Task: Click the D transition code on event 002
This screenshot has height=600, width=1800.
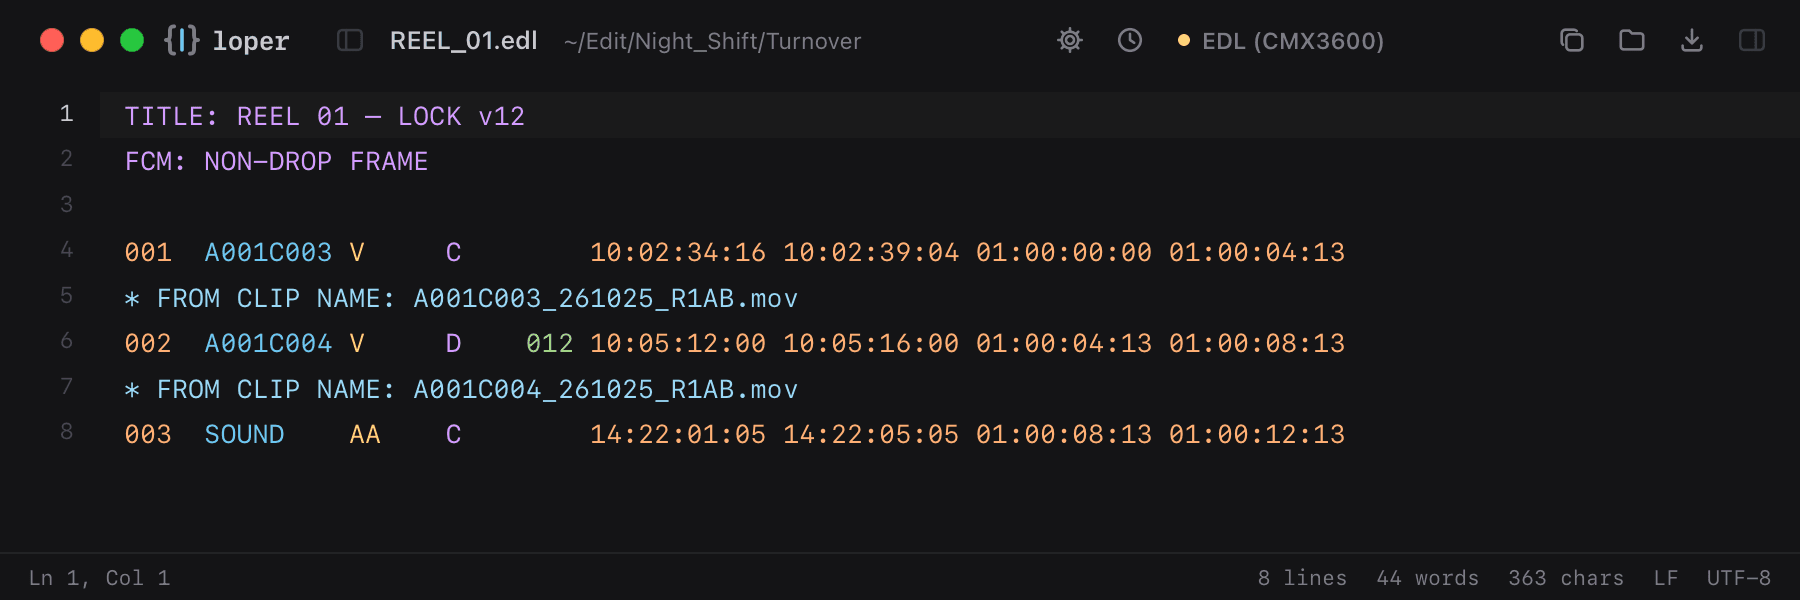Action: (x=453, y=344)
